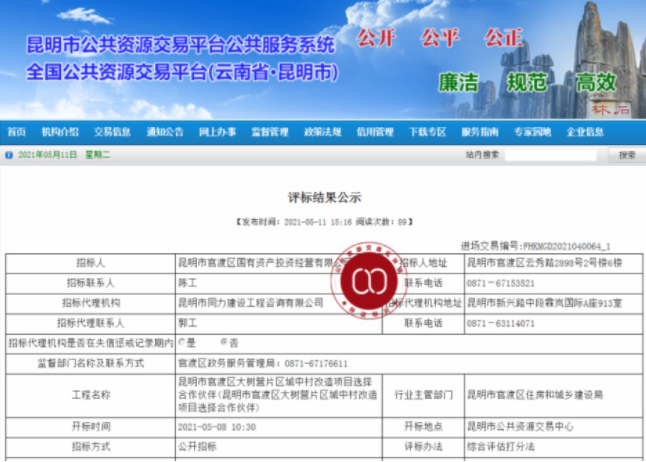Select the 是 radio button
The height and width of the screenshot is (462, 646).
tap(181, 342)
